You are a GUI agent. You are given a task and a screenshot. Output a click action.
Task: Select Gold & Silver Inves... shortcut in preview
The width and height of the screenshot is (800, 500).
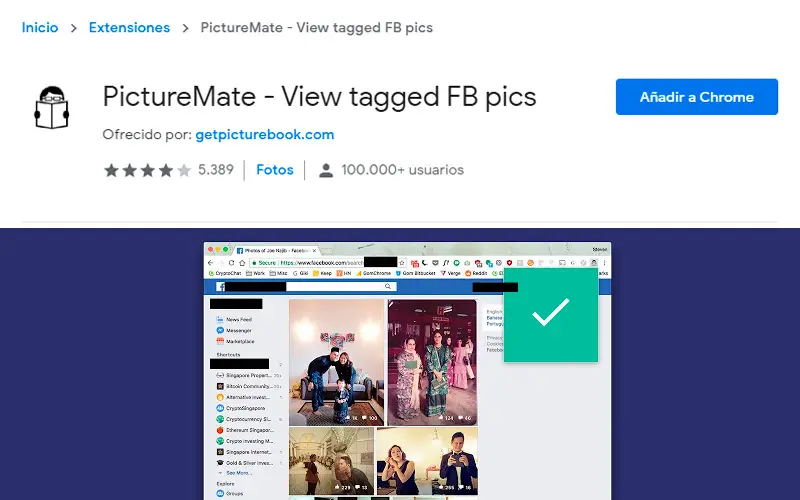tap(245, 463)
